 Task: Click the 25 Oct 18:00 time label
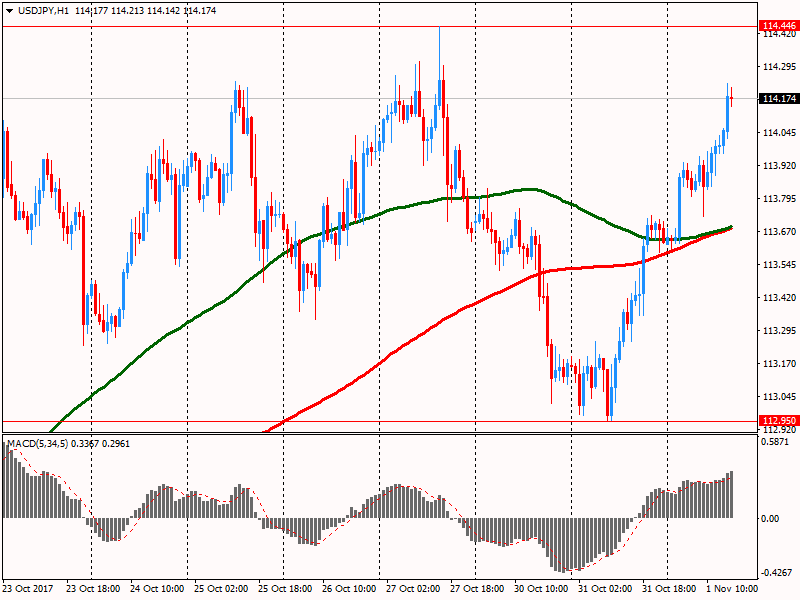coord(285,589)
